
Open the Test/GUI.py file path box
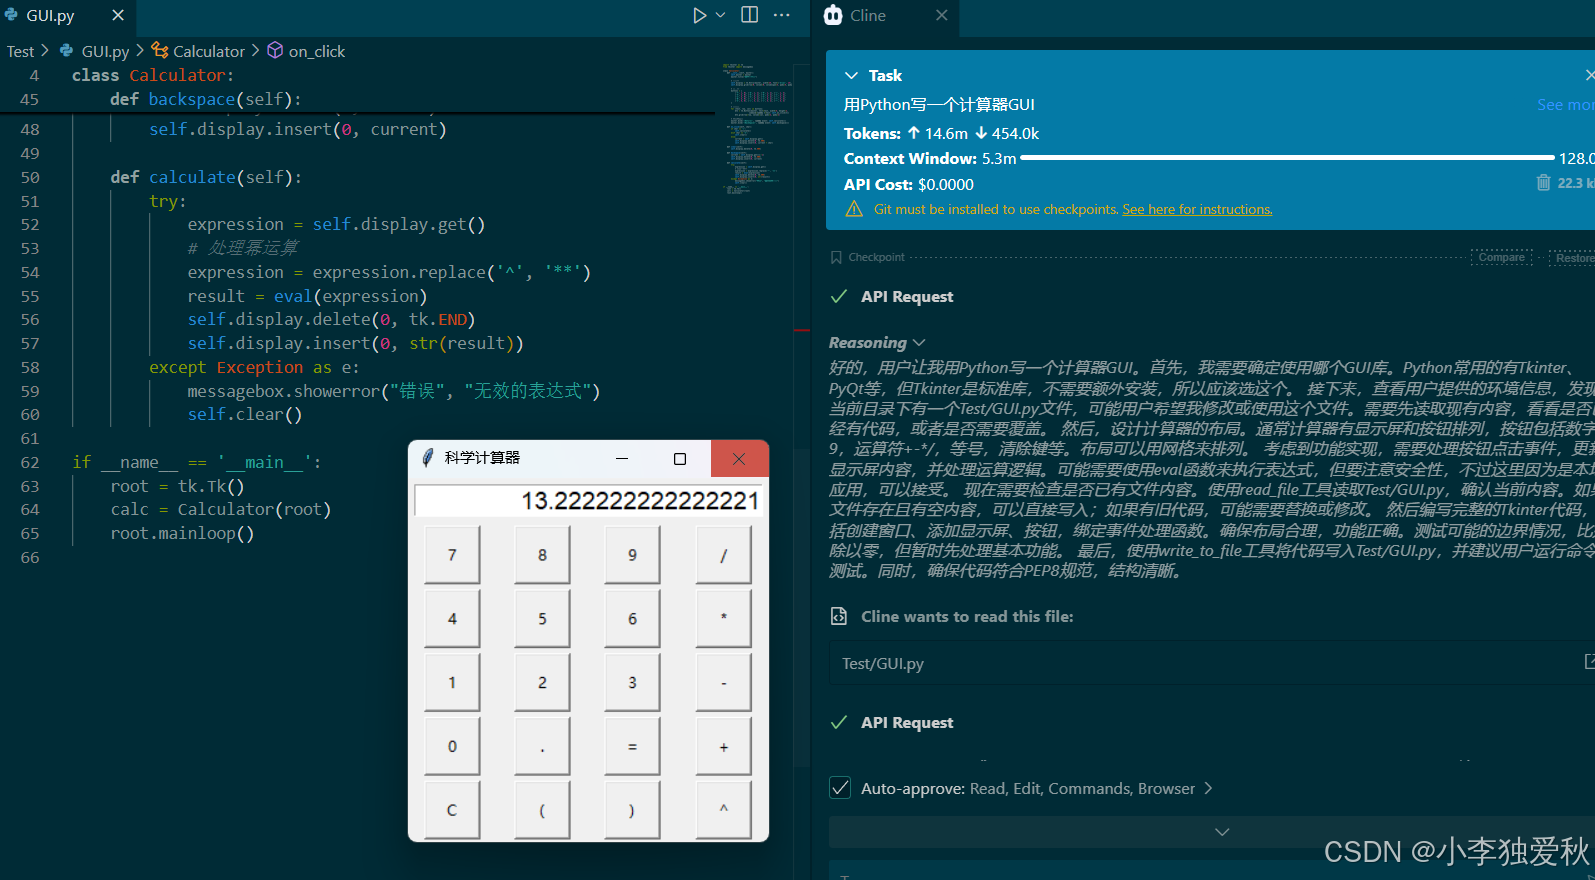tap(1212, 663)
